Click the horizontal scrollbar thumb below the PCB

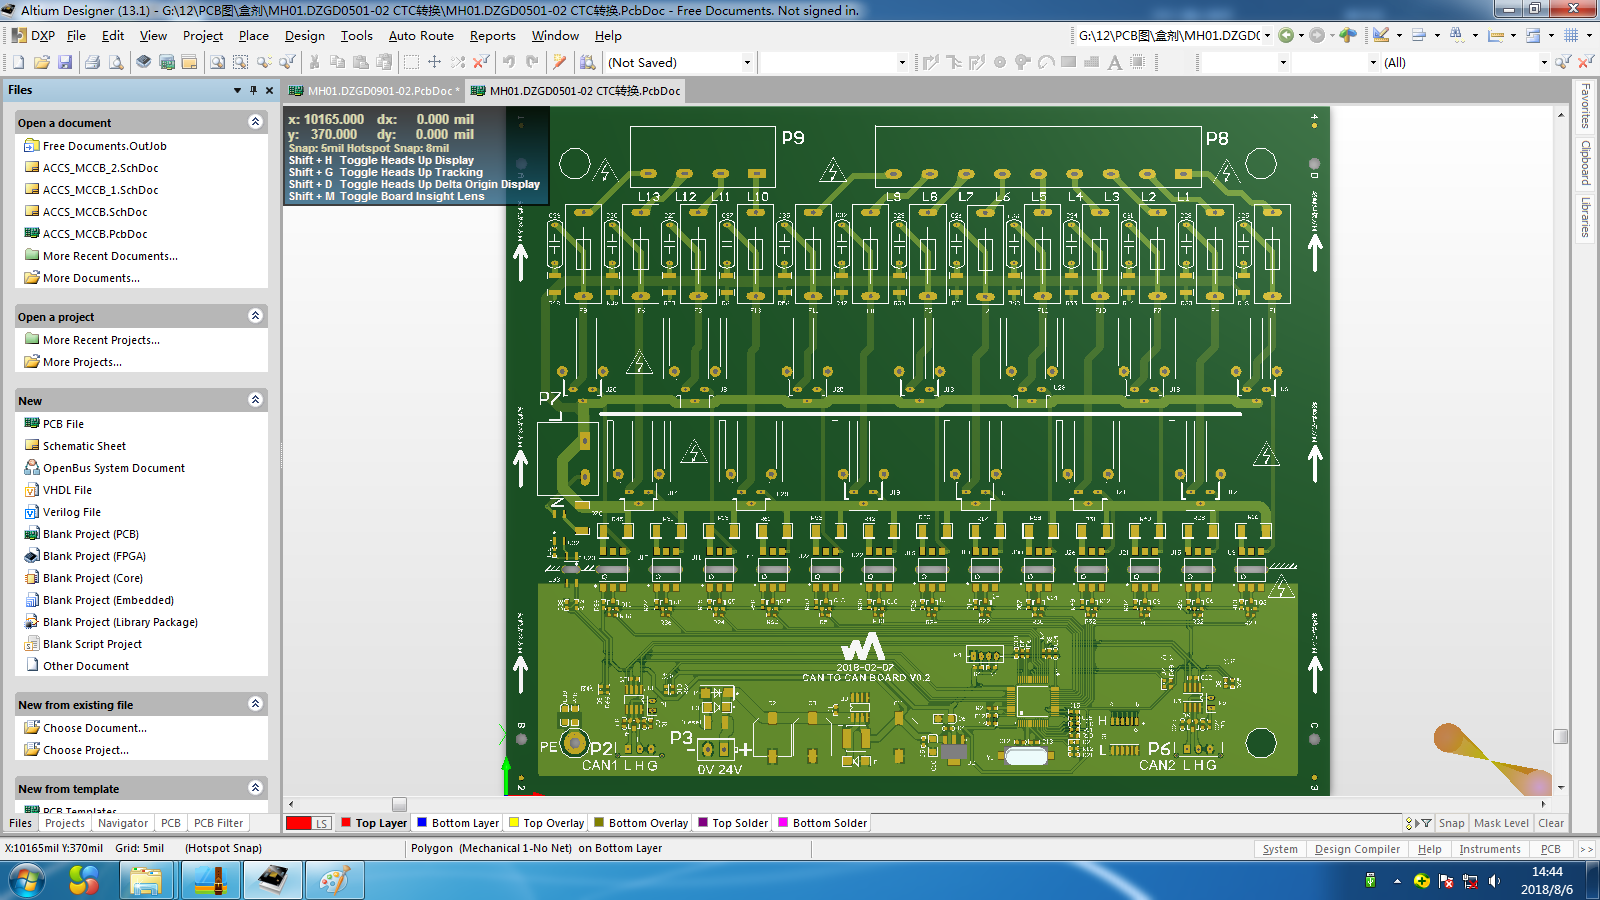click(x=399, y=804)
